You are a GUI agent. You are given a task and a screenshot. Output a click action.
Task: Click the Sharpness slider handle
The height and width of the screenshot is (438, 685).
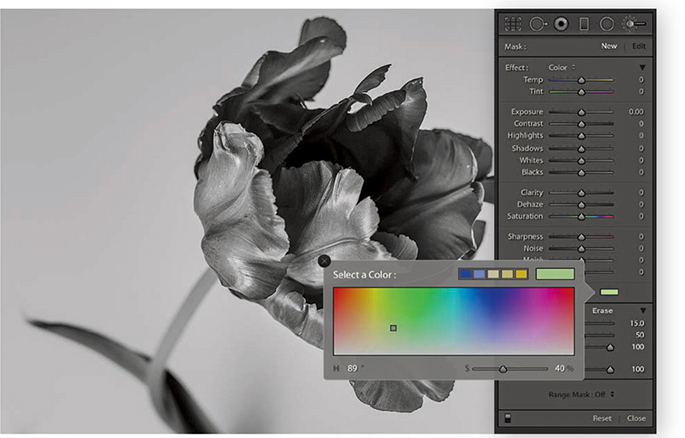[x=581, y=237]
